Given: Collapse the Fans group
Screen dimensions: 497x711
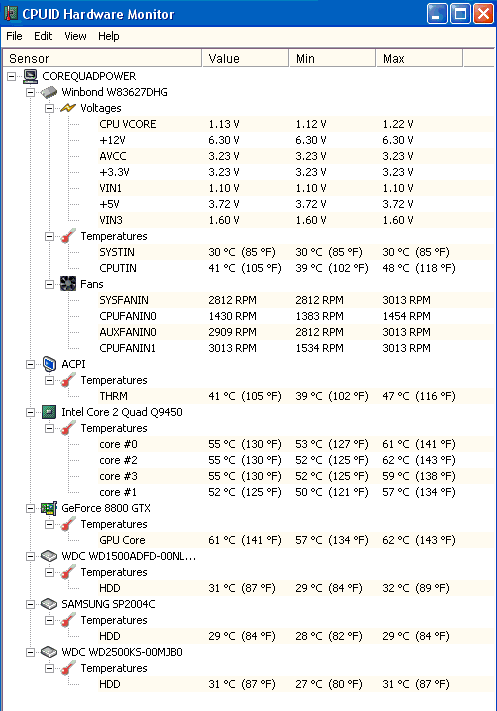Looking at the screenshot, I should pyautogui.click(x=49, y=284).
